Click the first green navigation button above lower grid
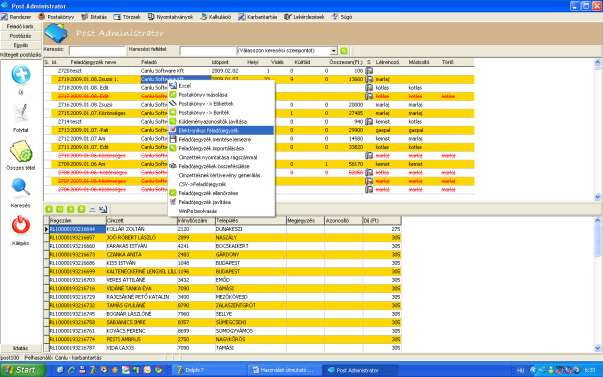This screenshot has height=377, width=603. point(49,209)
